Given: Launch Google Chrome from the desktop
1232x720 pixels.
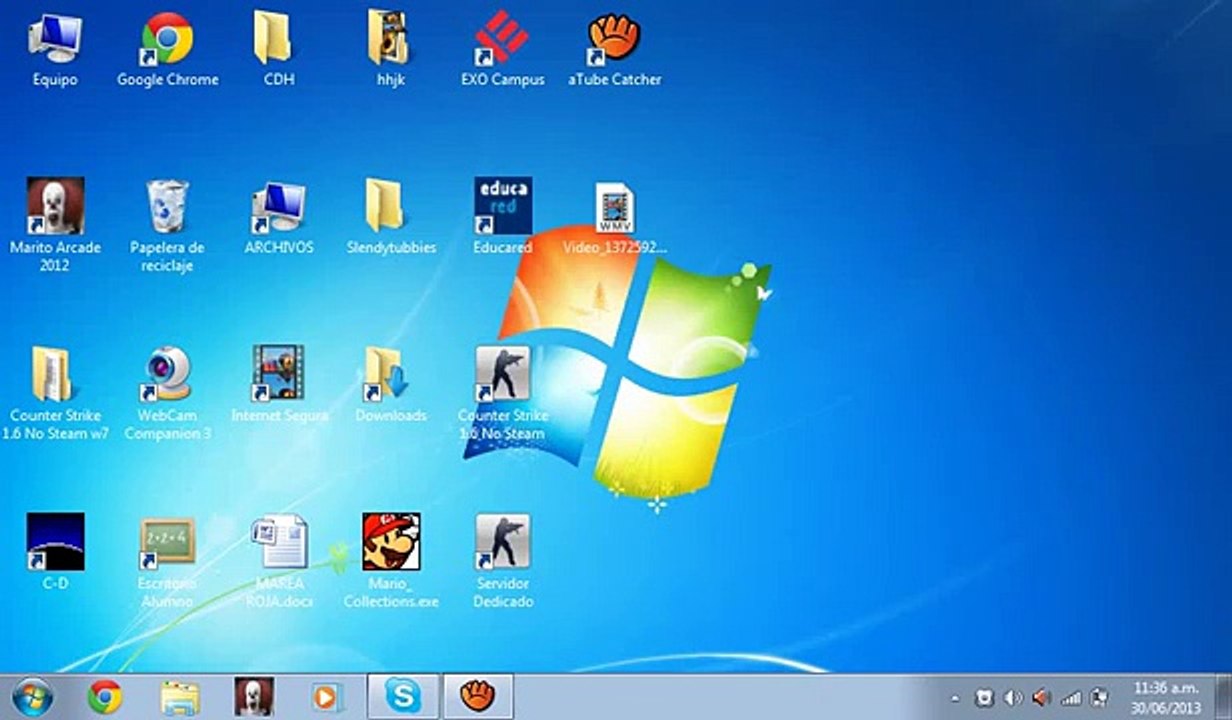Looking at the screenshot, I should (x=168, y=50).
